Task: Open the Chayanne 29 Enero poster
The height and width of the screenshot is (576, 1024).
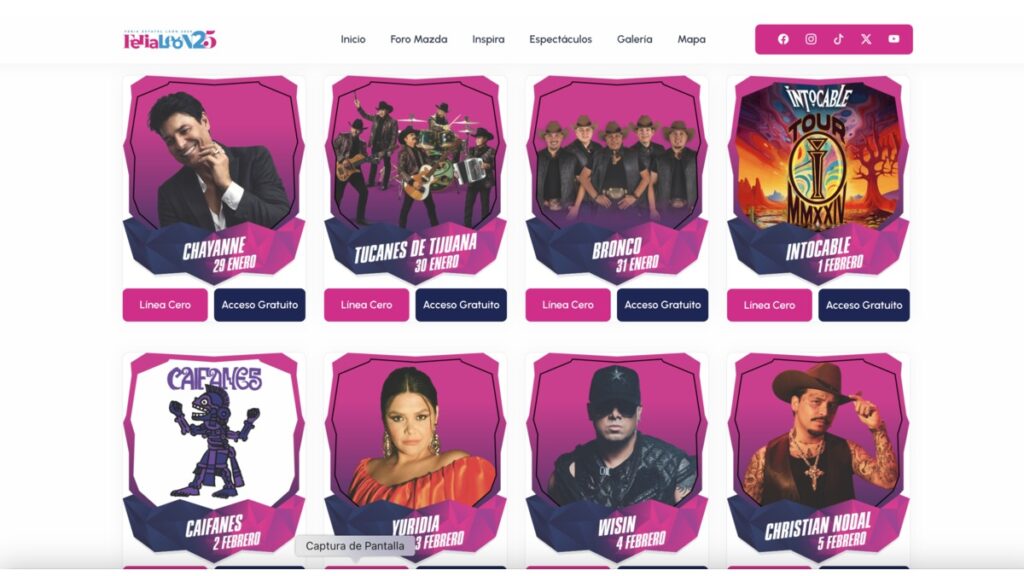Action: pos(214,179)
